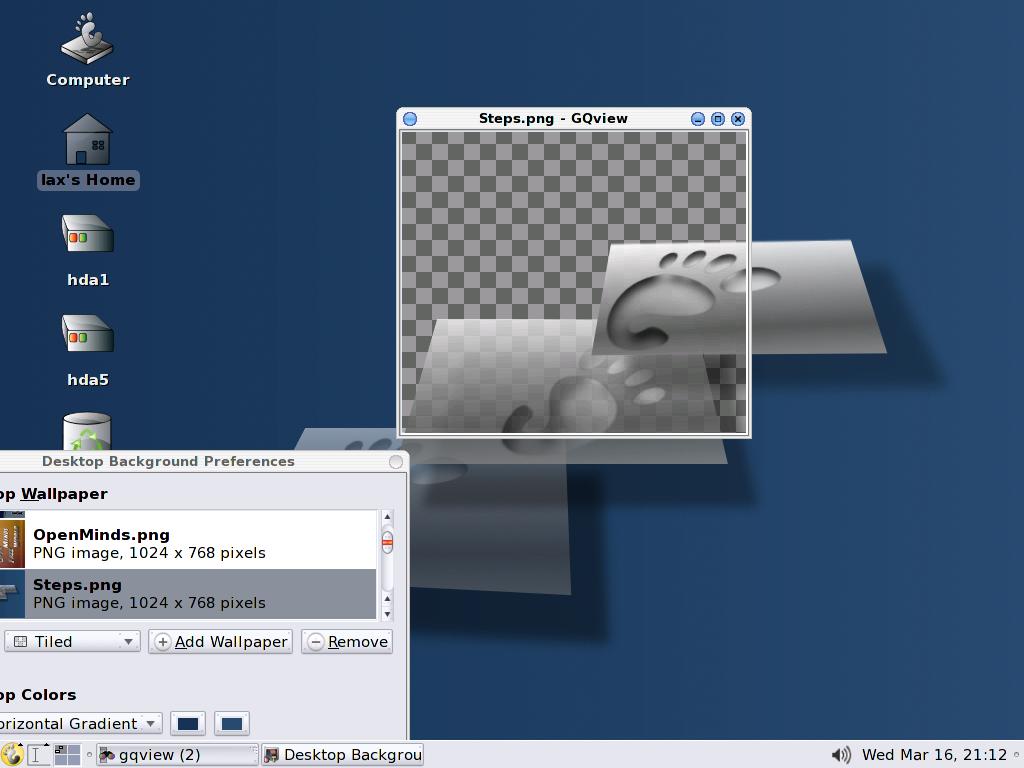Open lax's Home folder icon
The height and width of the screenshot is (768, 1024).
coord(88,139)
